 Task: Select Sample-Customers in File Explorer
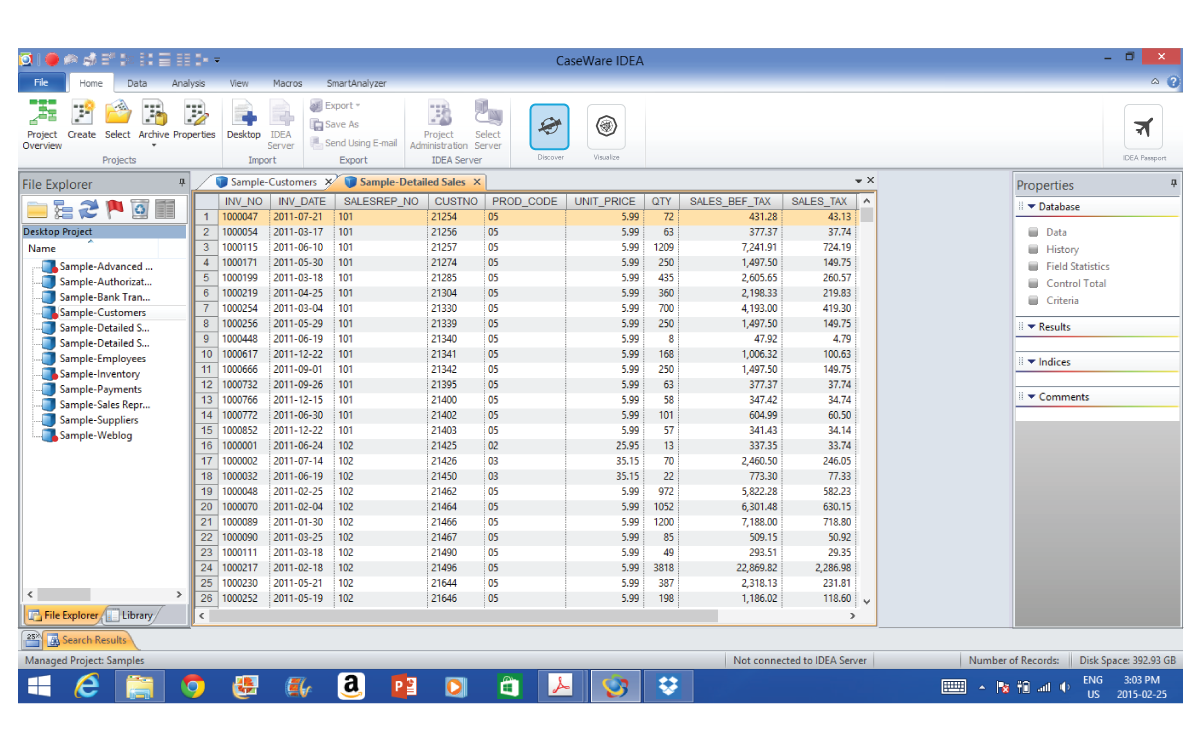point(102,312)
